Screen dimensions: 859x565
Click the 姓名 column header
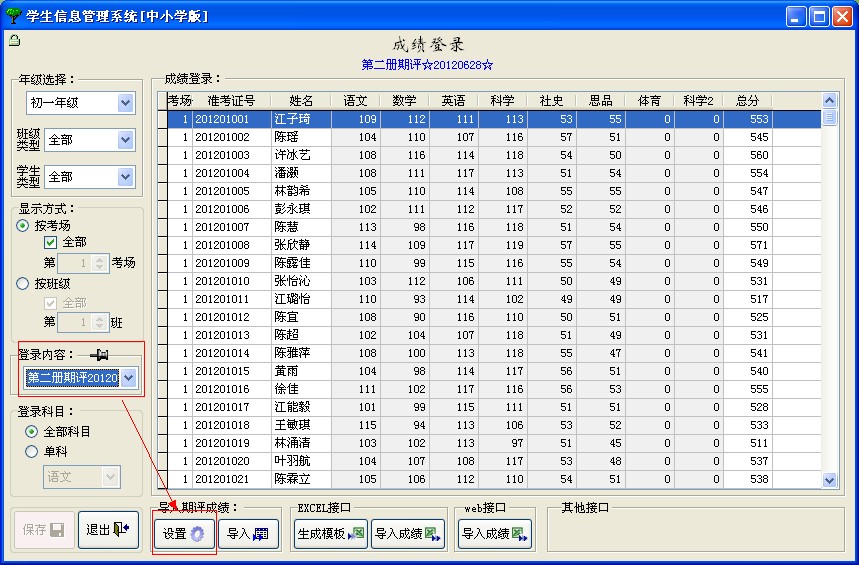301,101
